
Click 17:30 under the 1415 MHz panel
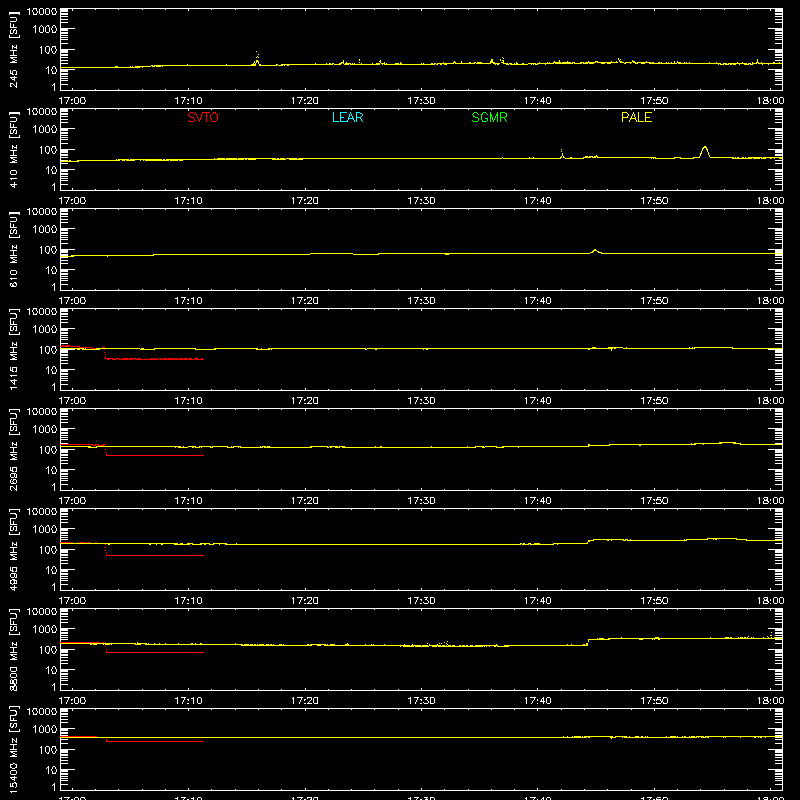[421, 401]
